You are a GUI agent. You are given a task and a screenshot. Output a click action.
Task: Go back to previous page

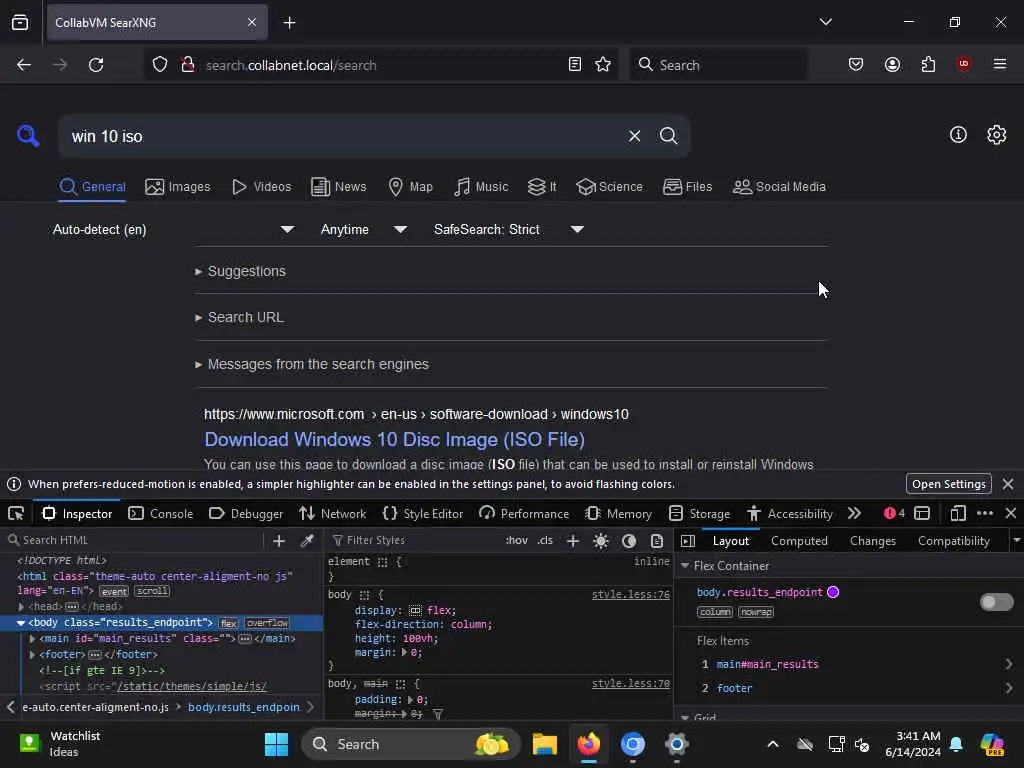[24, 65]
